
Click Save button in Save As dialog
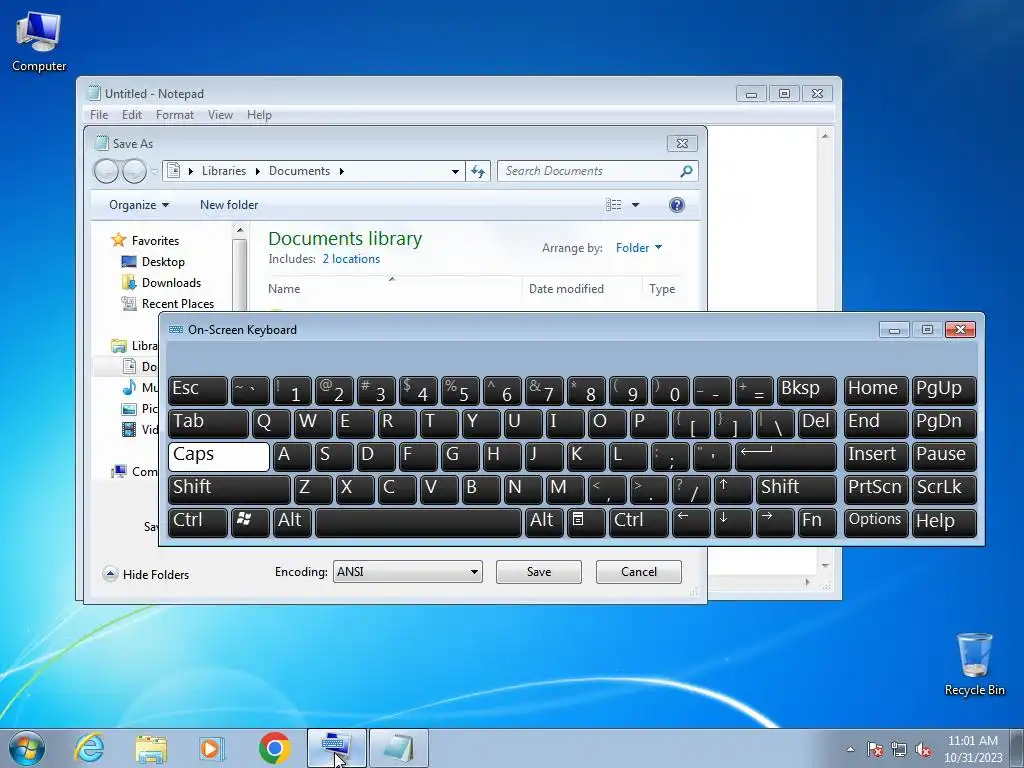click(x=539, y=572)
